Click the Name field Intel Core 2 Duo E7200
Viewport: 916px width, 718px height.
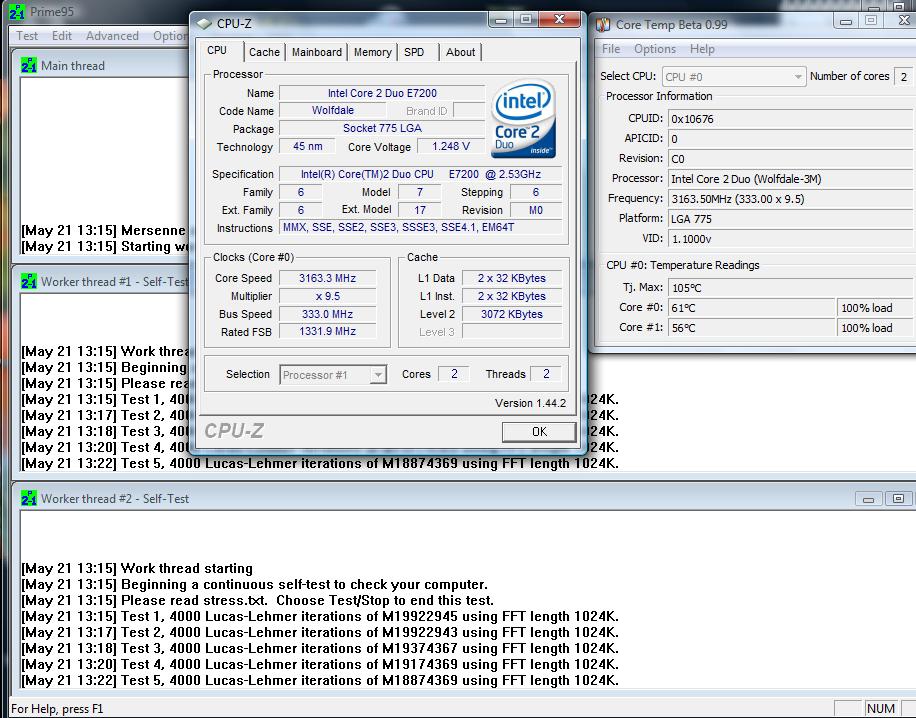pos(382,93)
